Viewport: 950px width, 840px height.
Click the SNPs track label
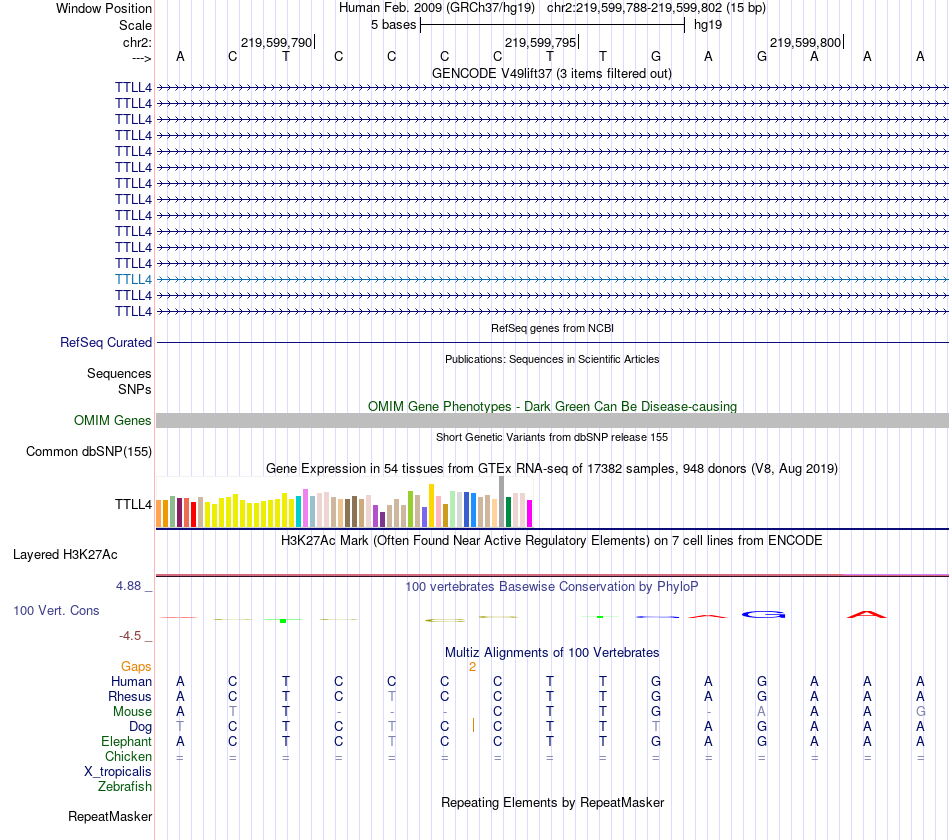point(135,389)
